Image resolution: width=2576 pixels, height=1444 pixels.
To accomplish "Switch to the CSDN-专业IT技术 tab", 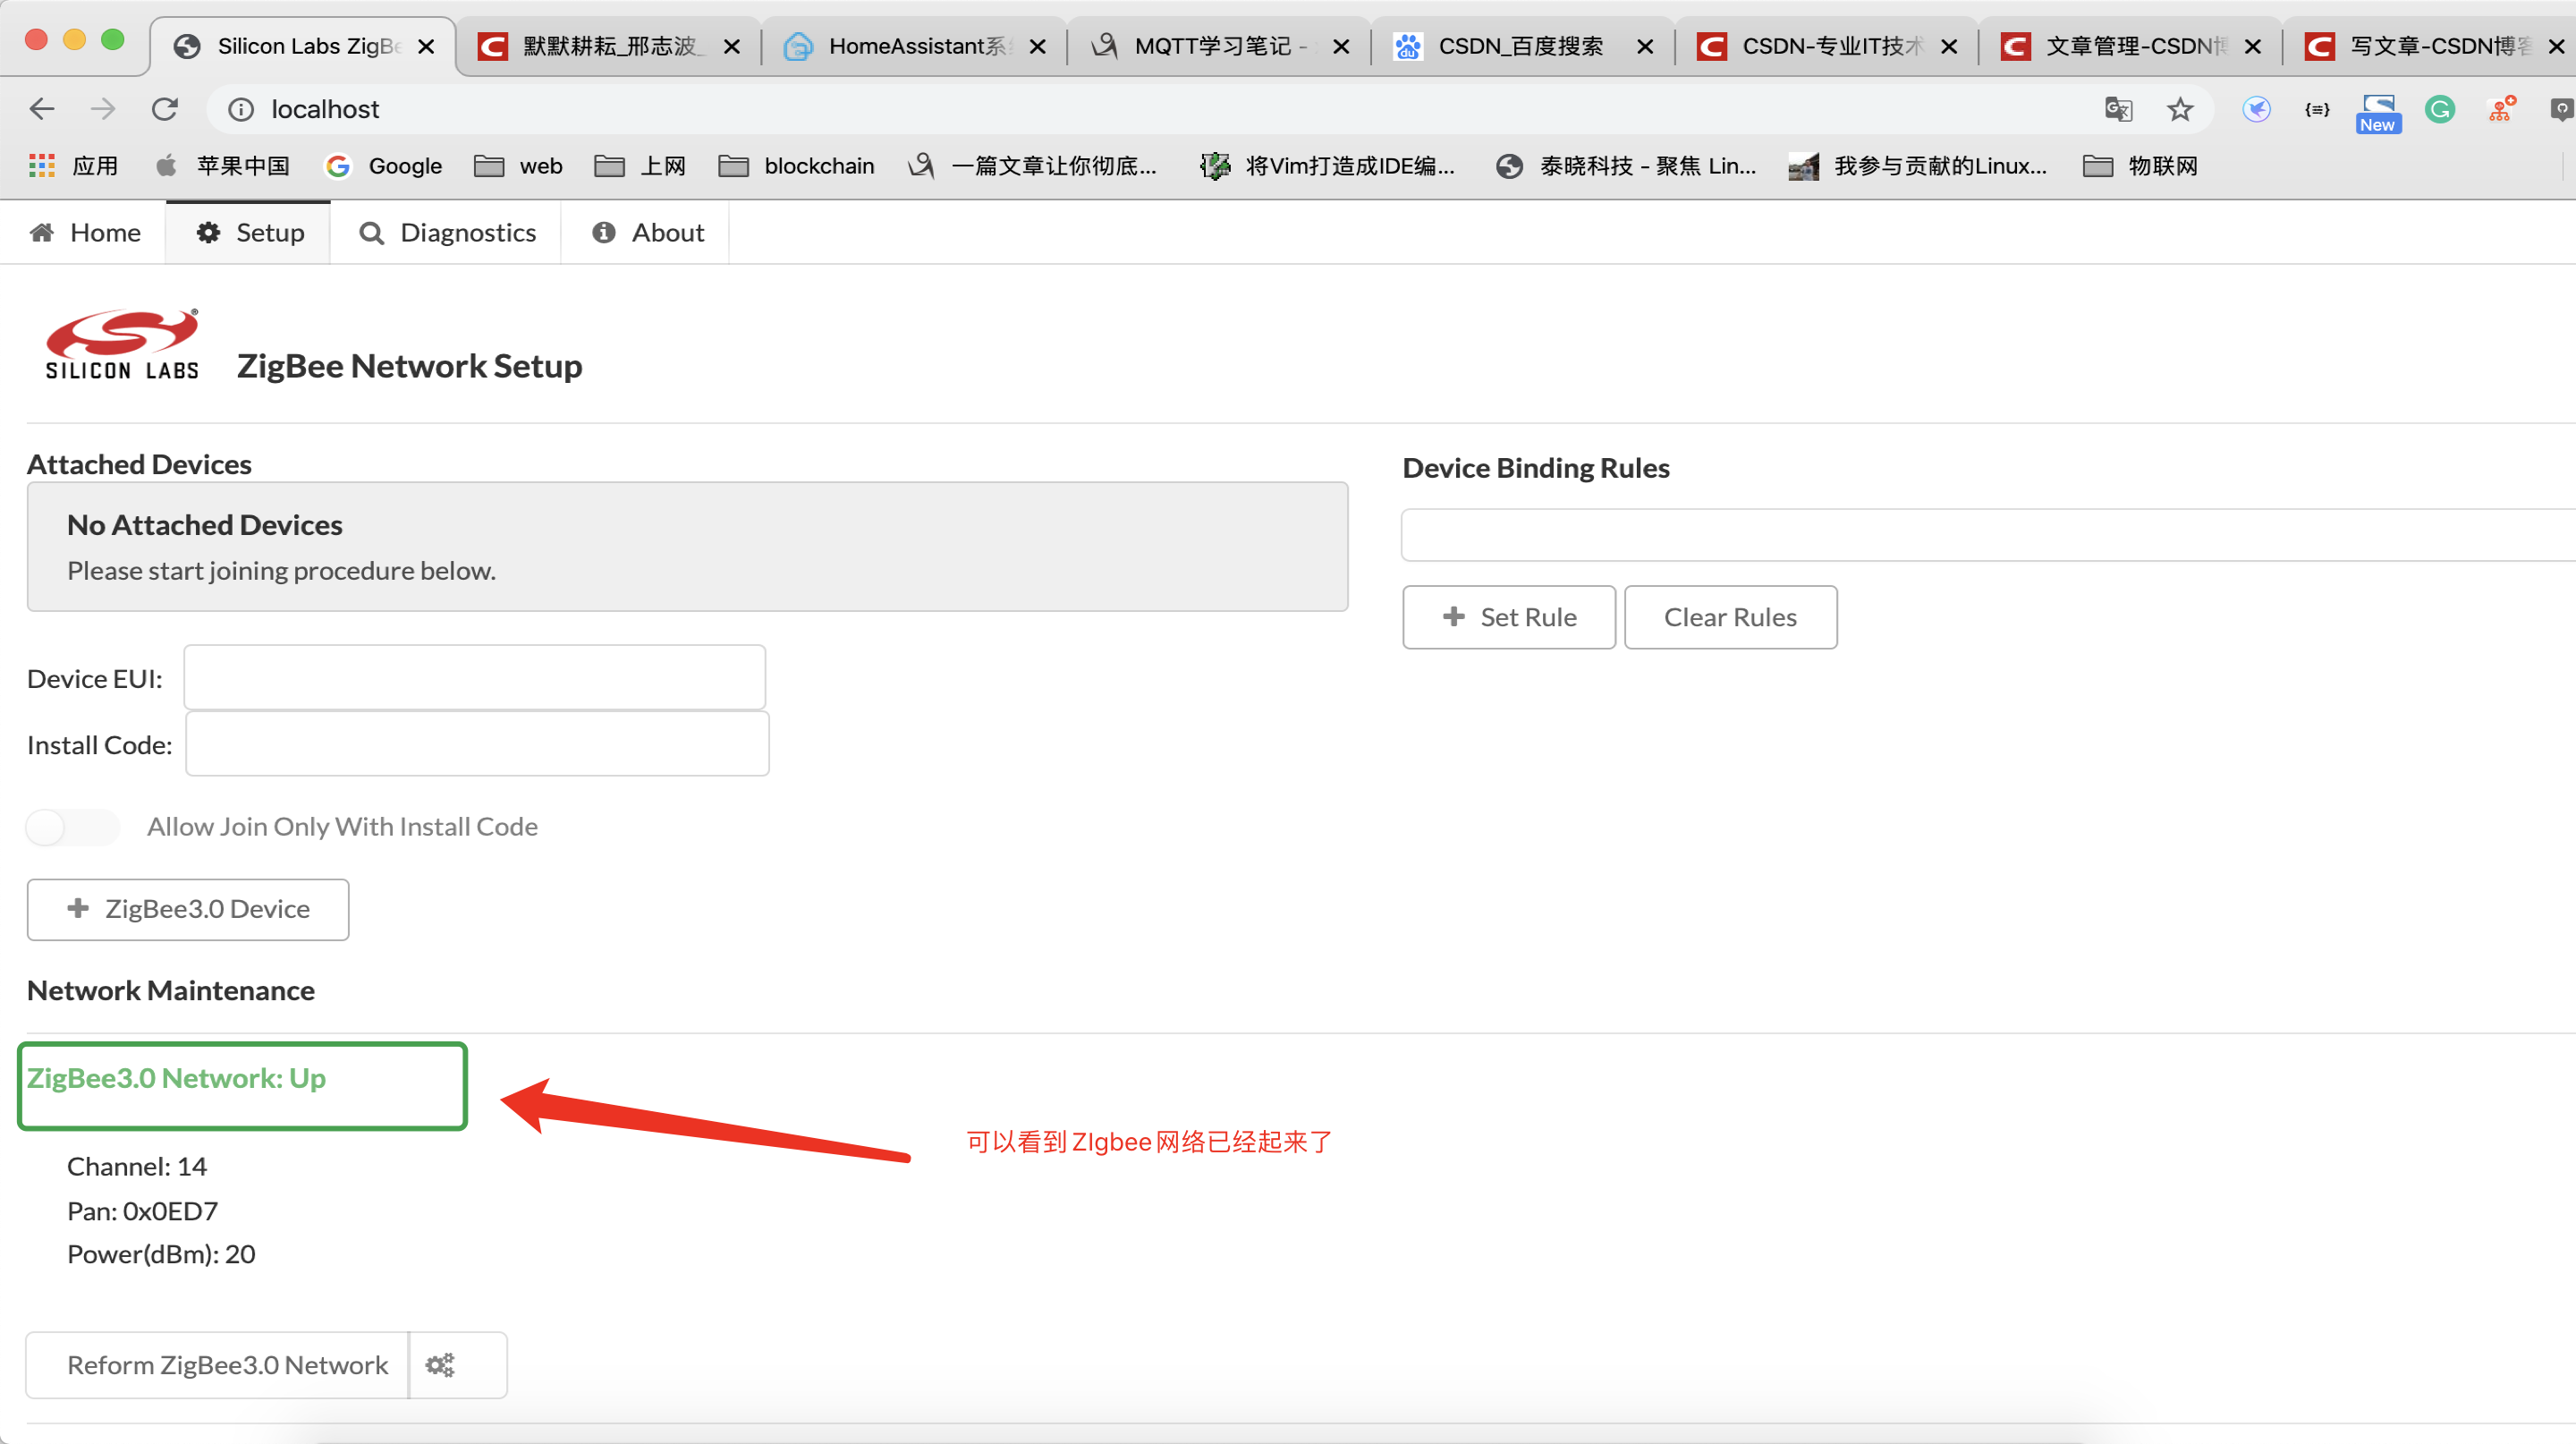I will 1824,46.
